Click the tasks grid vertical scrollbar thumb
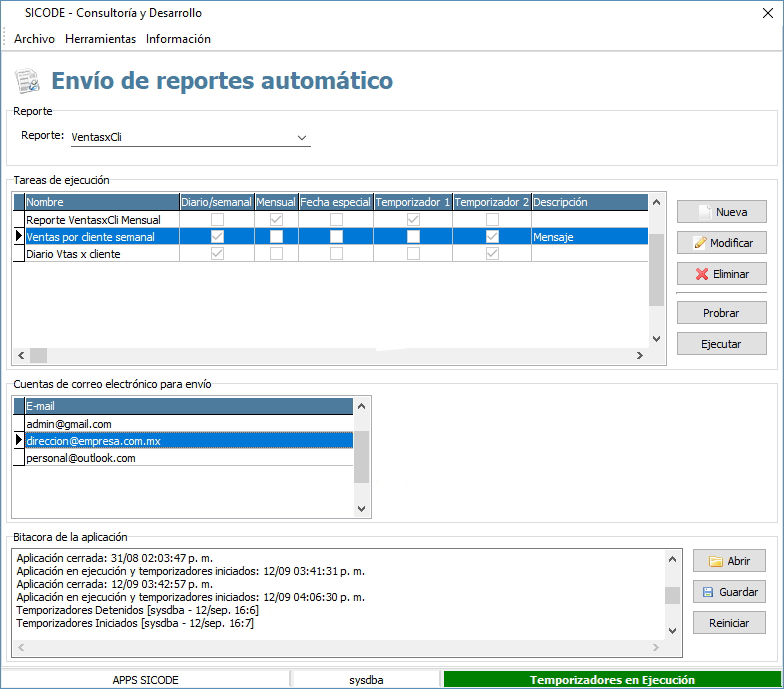Image resolution: width=784 pixels, height=689 pixels. tap(656, 270)
